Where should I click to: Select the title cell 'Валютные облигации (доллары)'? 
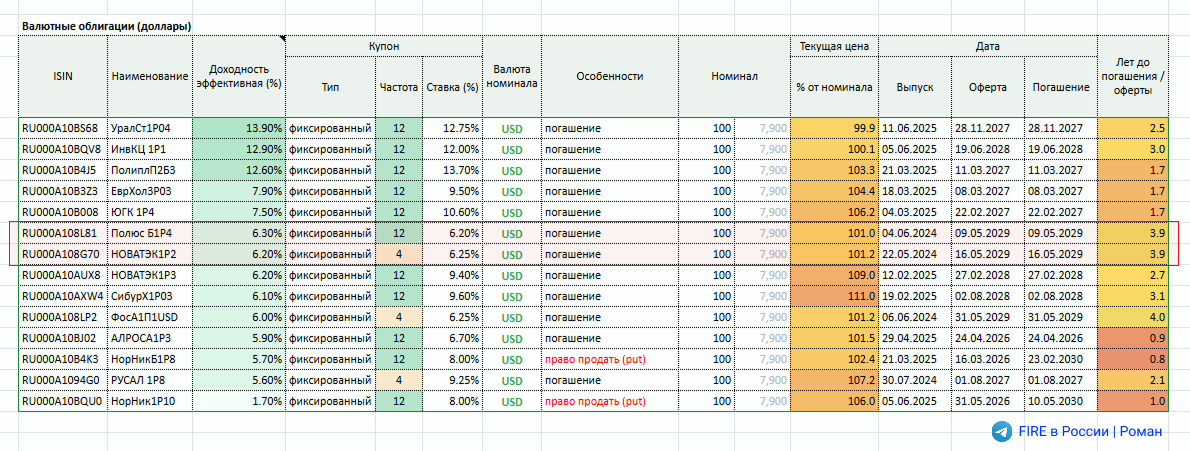[x=107, y=27]
